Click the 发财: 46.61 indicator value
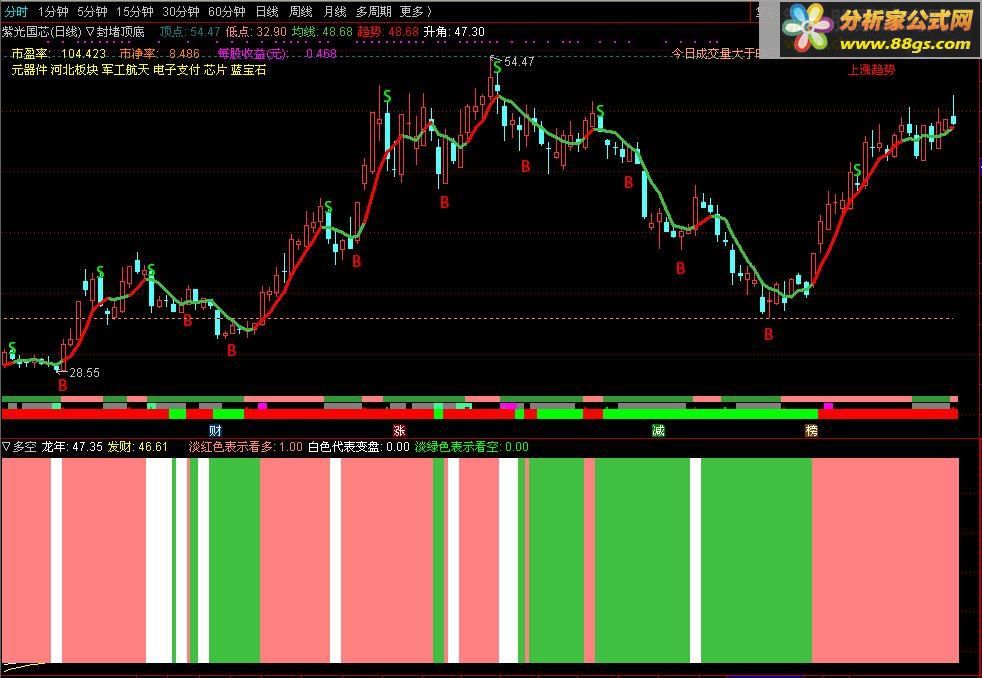 (x=137, y=447)
